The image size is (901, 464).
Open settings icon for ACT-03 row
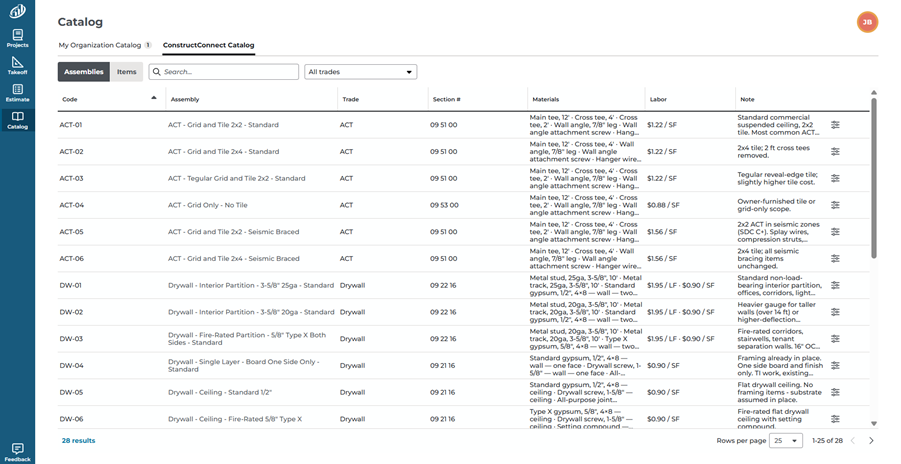(835, 178)
